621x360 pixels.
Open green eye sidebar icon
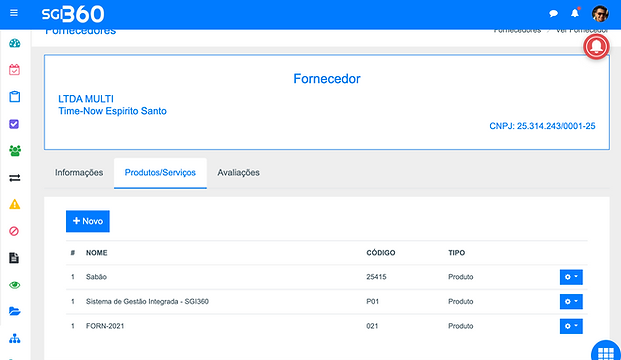coord(15,285)
